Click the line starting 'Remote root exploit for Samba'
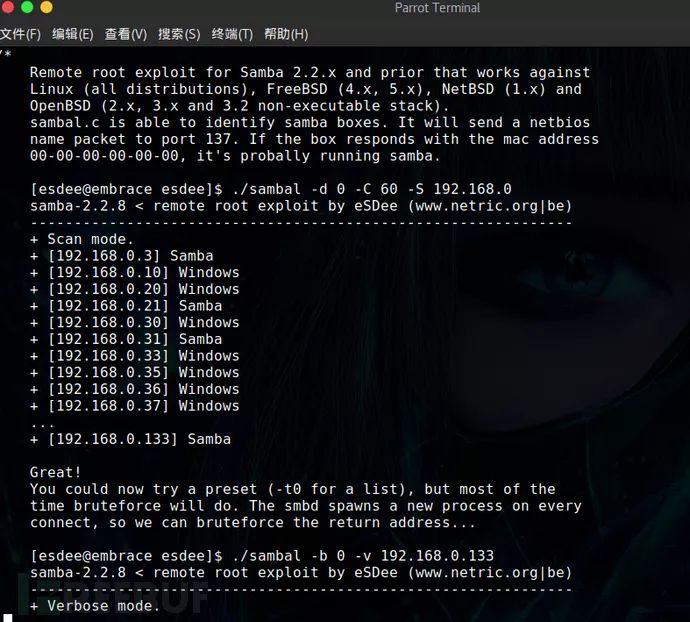This screenshot has height=622, width=690. point(310,73)
